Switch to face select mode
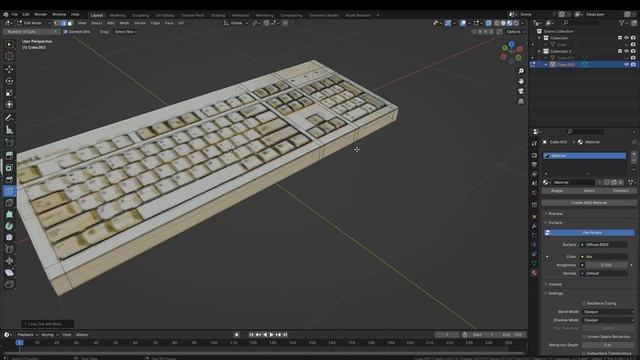The width and height of the screenshot is (640, 360). 70,23
